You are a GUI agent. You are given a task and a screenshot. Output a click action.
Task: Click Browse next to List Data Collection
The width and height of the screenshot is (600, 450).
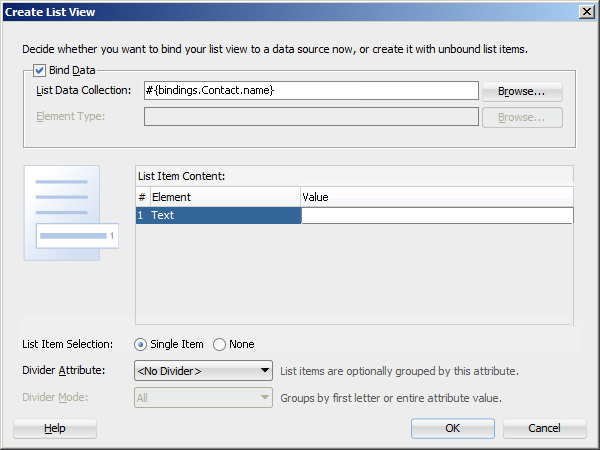(522, 91)
